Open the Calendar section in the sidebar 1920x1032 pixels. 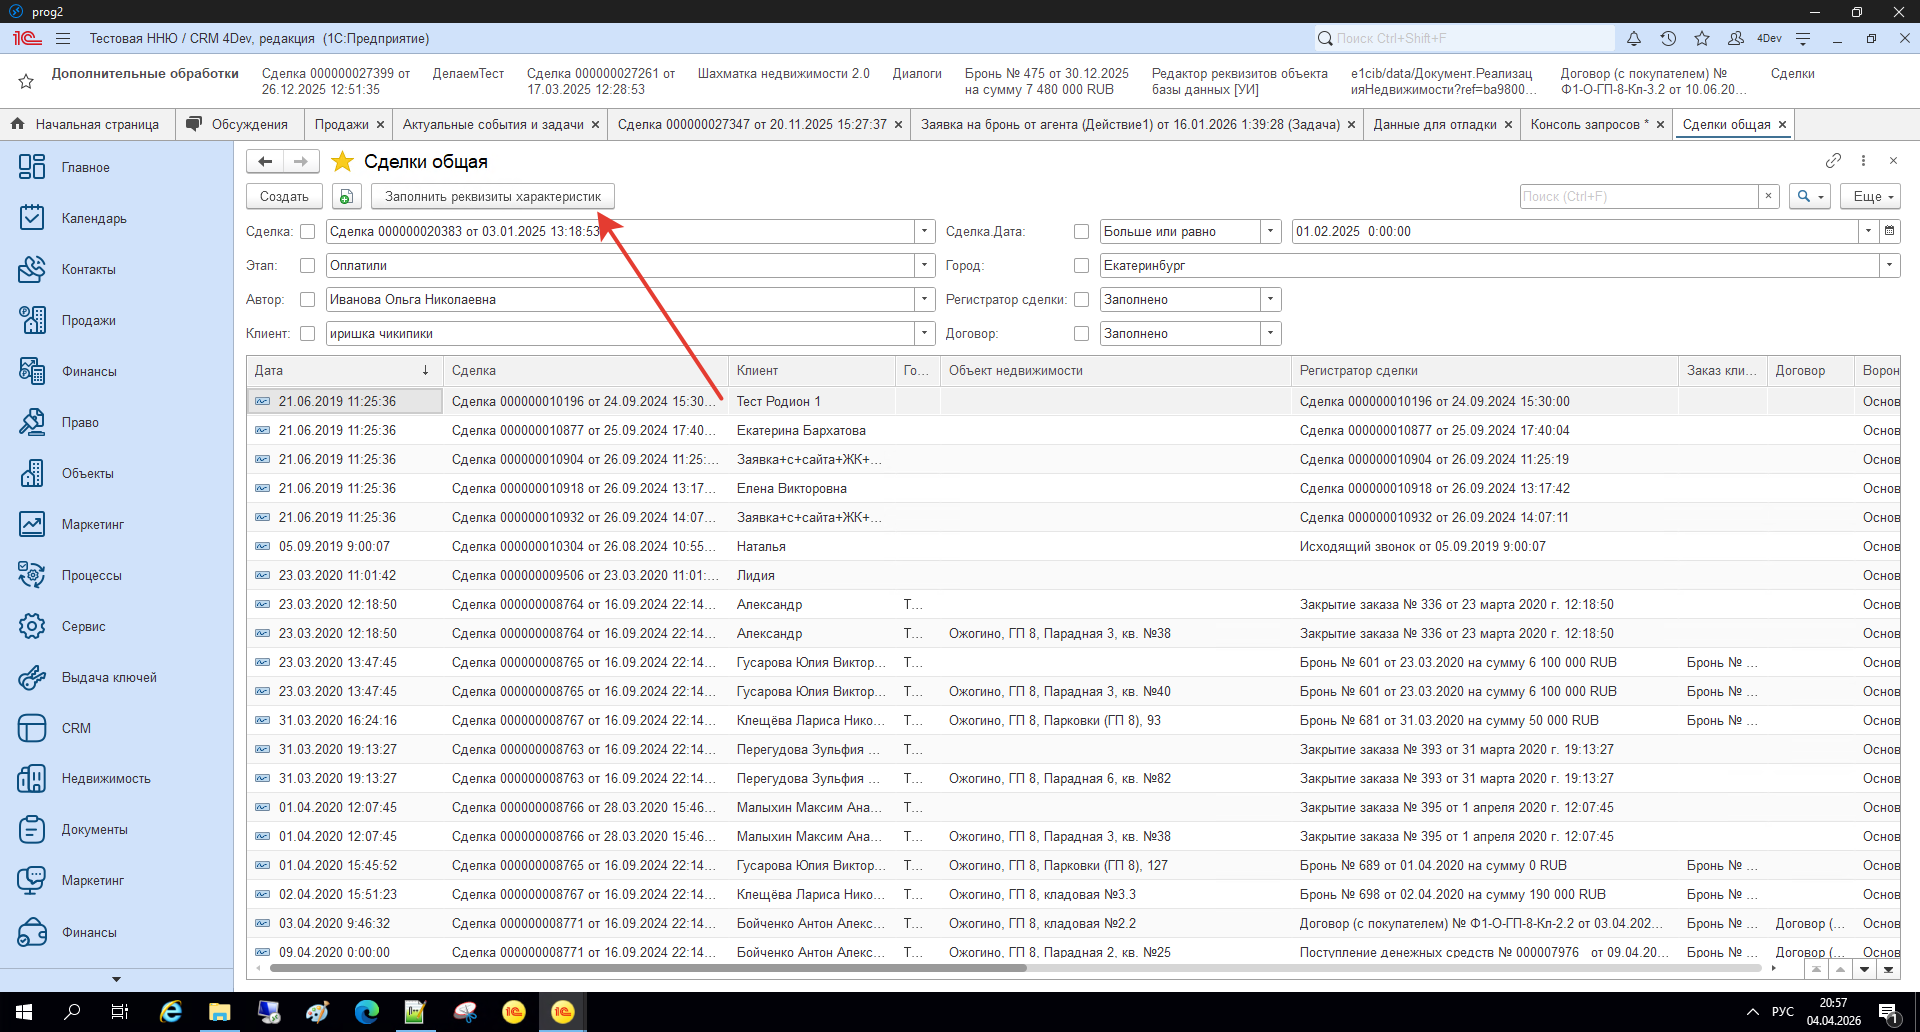coord(94,218)
